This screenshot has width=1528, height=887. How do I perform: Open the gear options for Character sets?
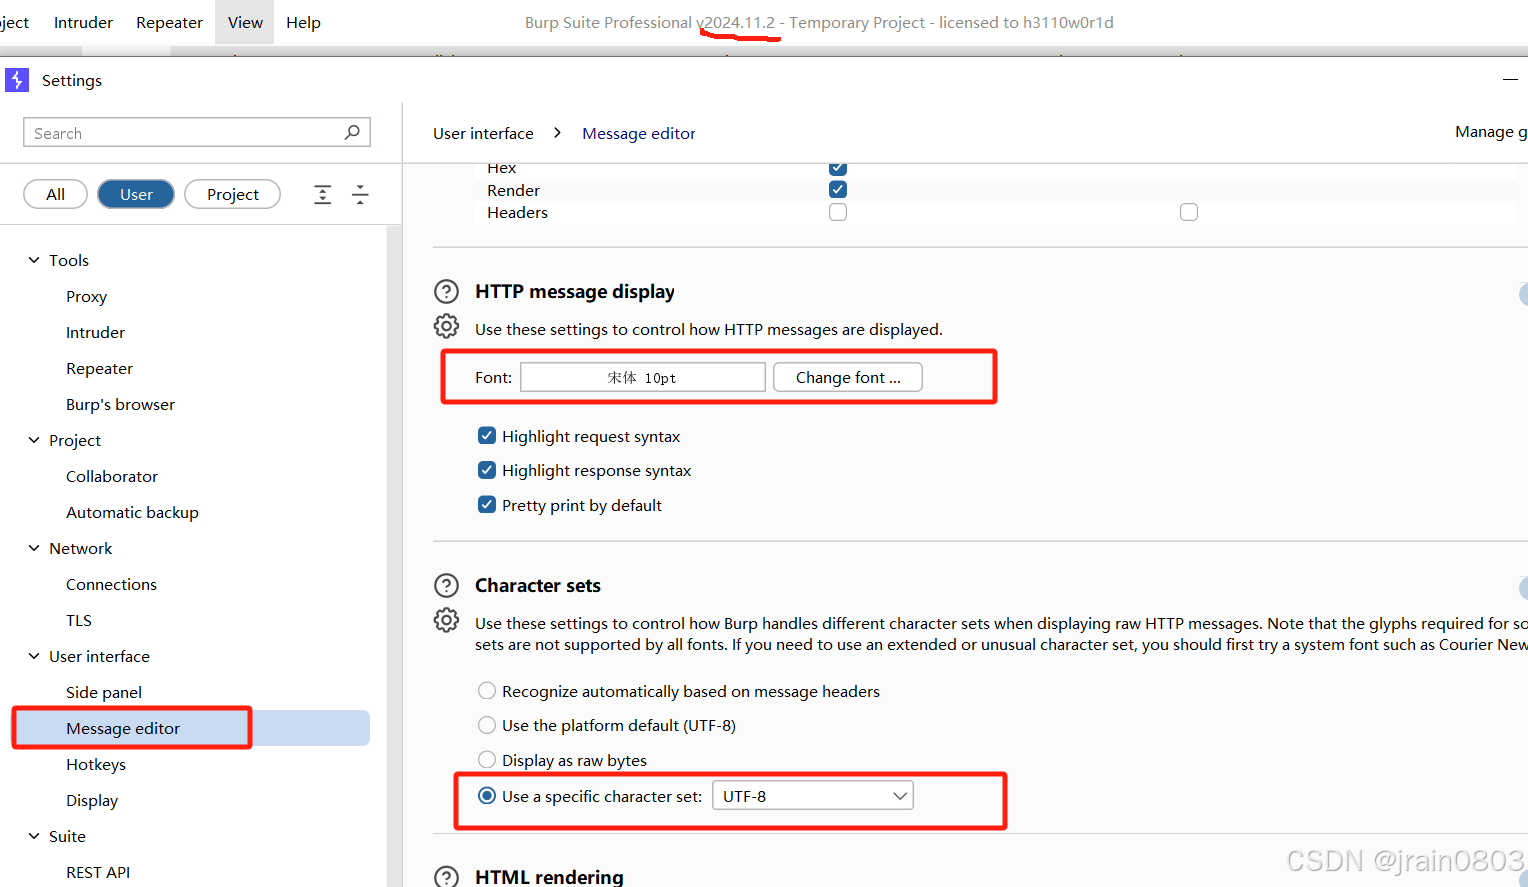click(446, 620)
